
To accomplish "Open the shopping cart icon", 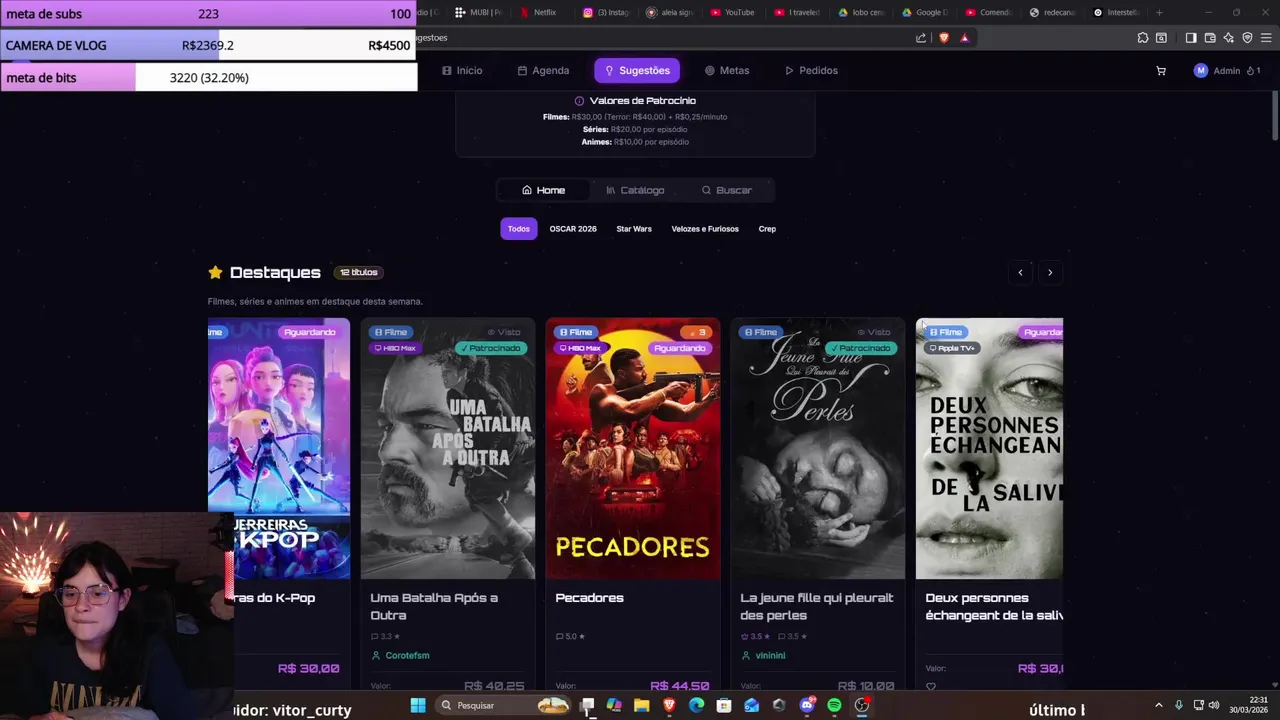I will [x=1160, y=71].
